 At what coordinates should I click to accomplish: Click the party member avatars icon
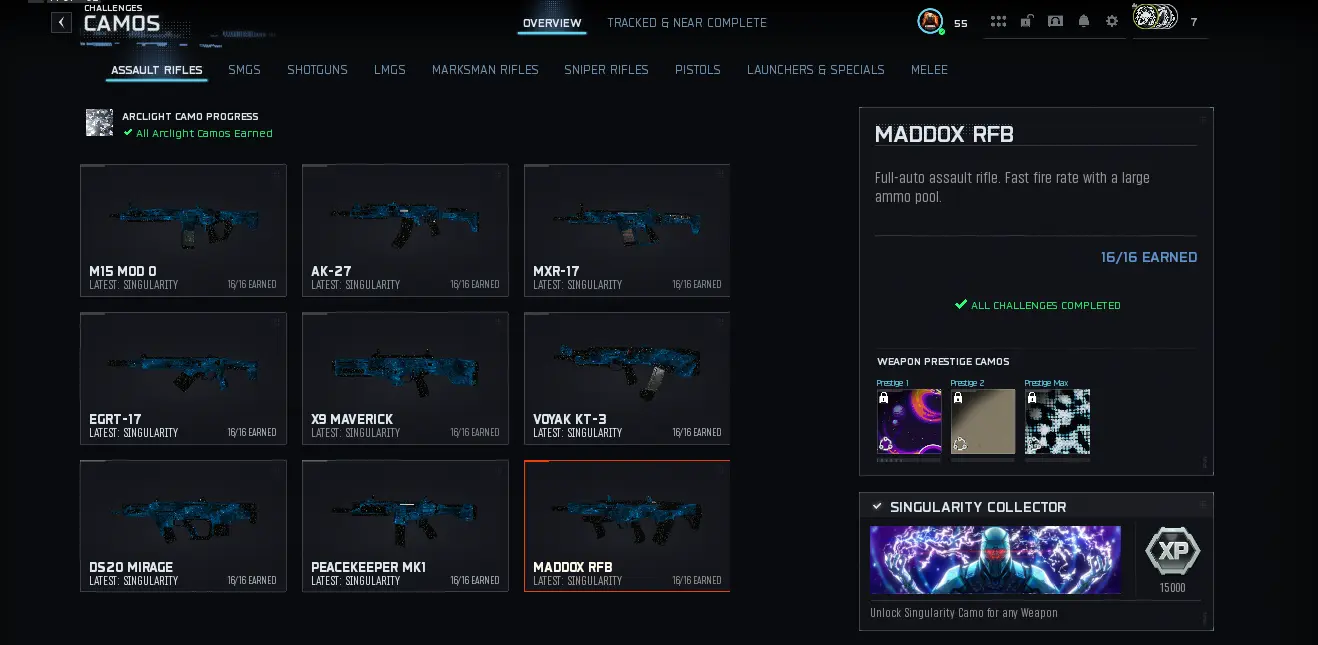[x=1154, y=17]
